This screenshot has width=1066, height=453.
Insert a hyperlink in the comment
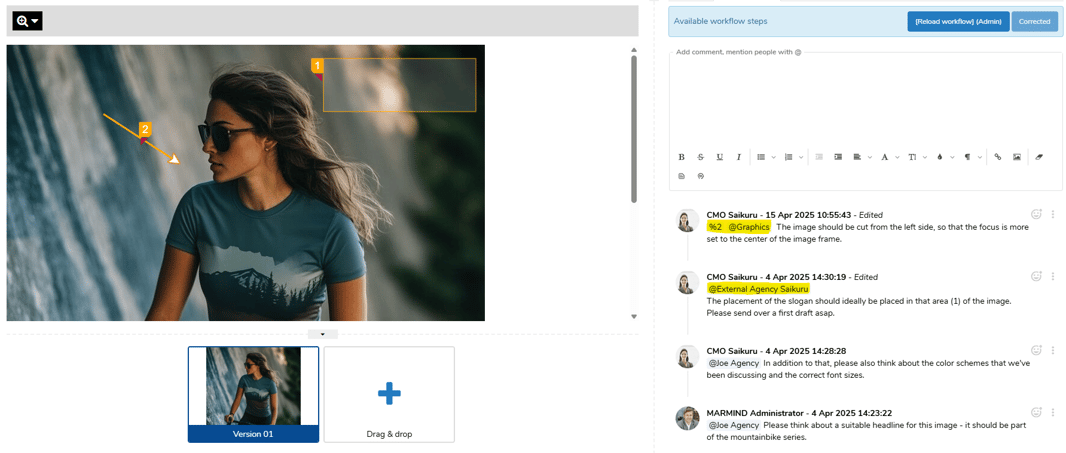997,157
